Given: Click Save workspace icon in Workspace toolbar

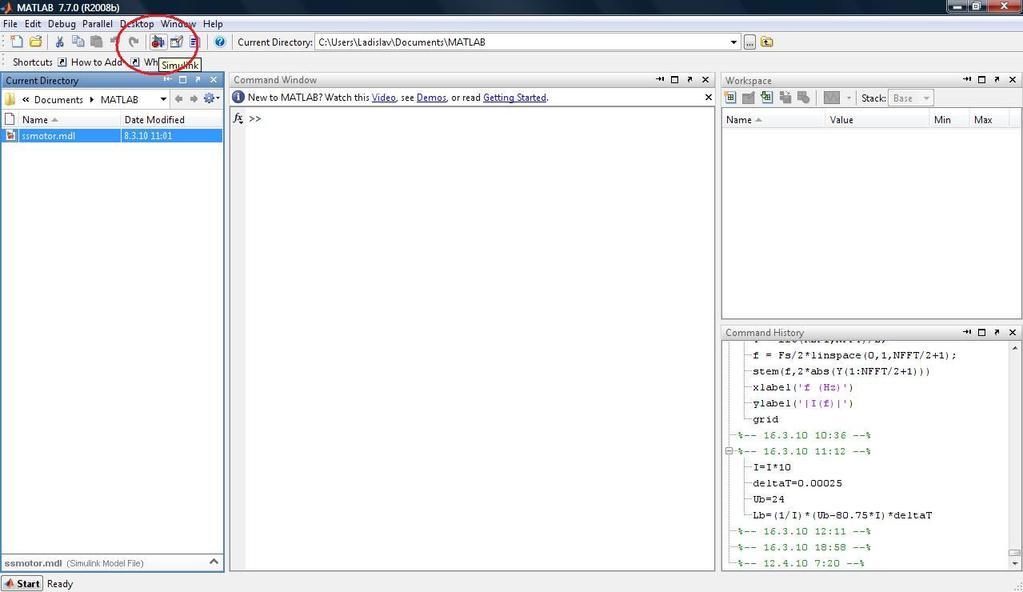Looking at the screenshot, I should click(x=786, y=98).
